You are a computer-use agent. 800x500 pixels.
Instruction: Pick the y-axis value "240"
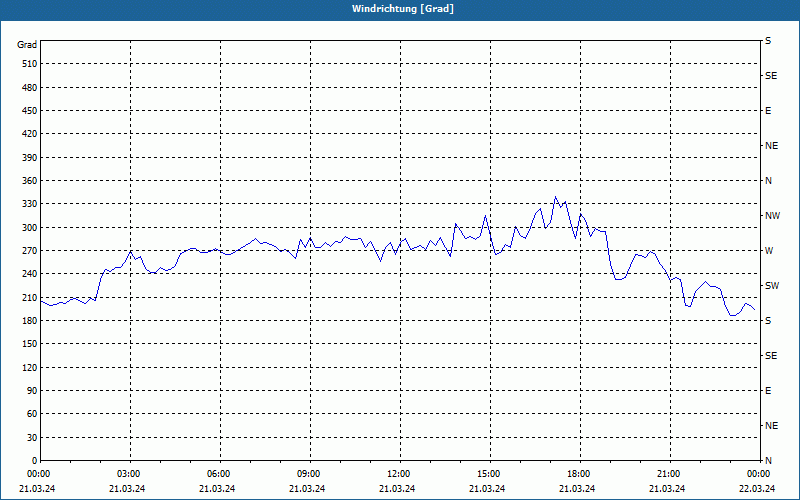point(30,274)
